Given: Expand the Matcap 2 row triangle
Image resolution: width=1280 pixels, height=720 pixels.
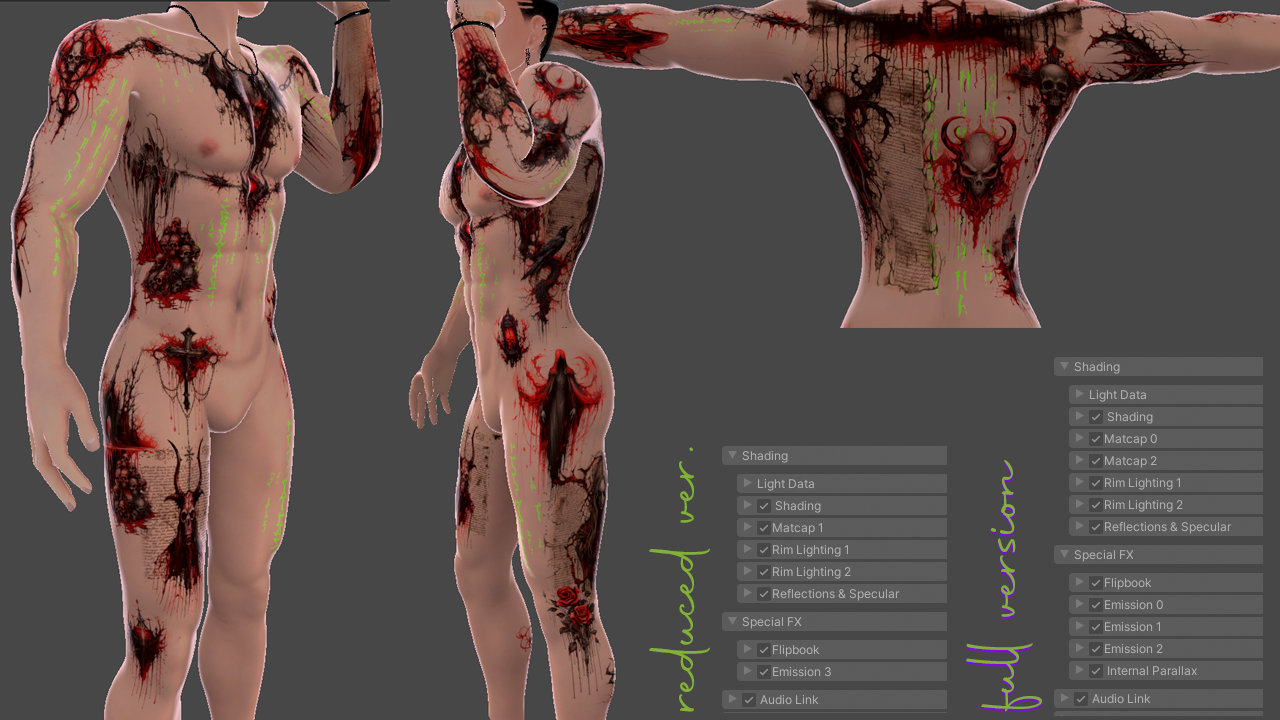Looking at the screenshot, I should pyautogui.click(x=1079, y=461).
